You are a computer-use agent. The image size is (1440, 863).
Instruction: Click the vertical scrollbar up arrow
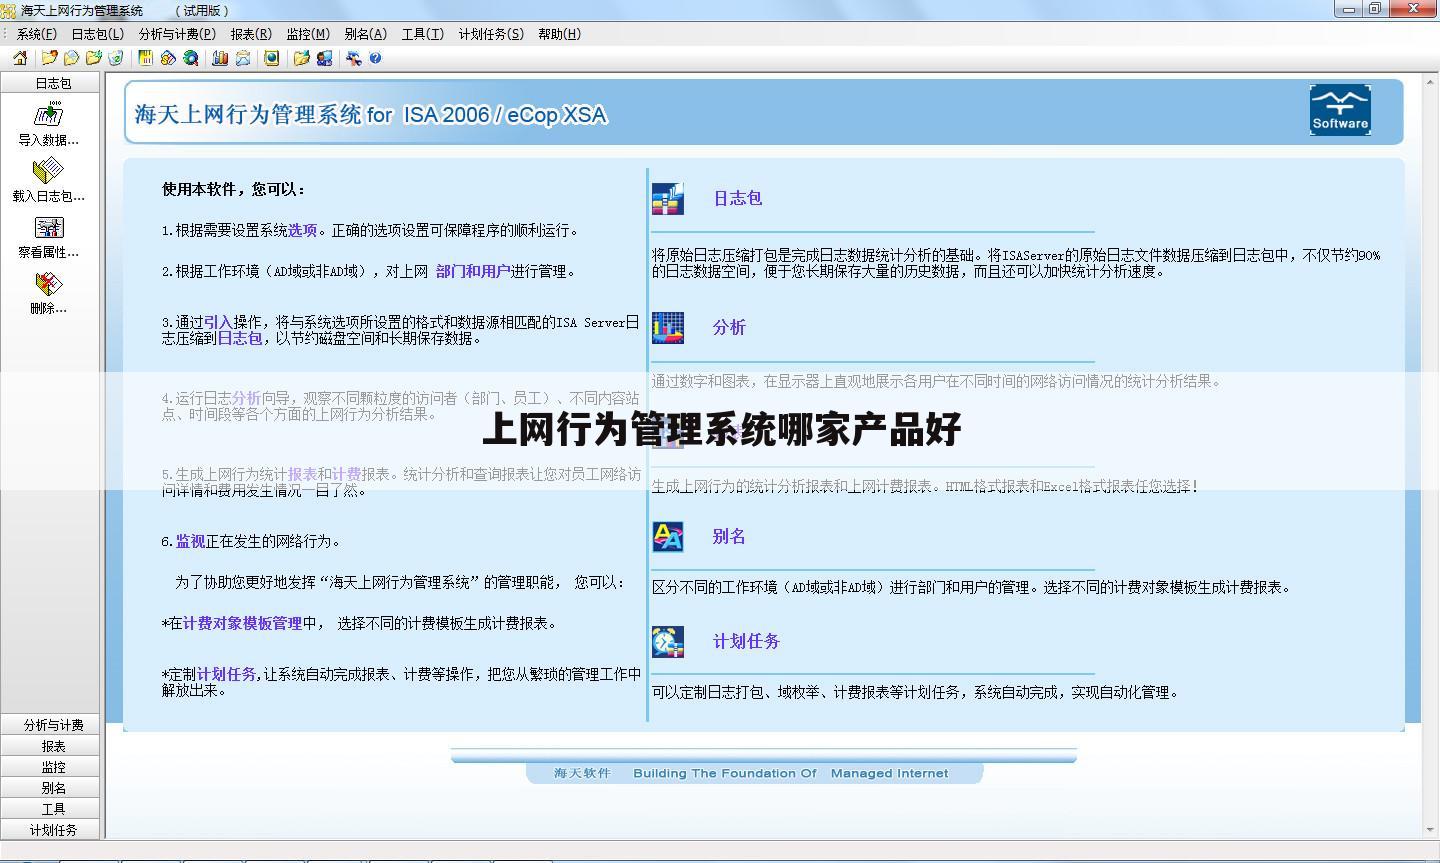click(1431, 81)
